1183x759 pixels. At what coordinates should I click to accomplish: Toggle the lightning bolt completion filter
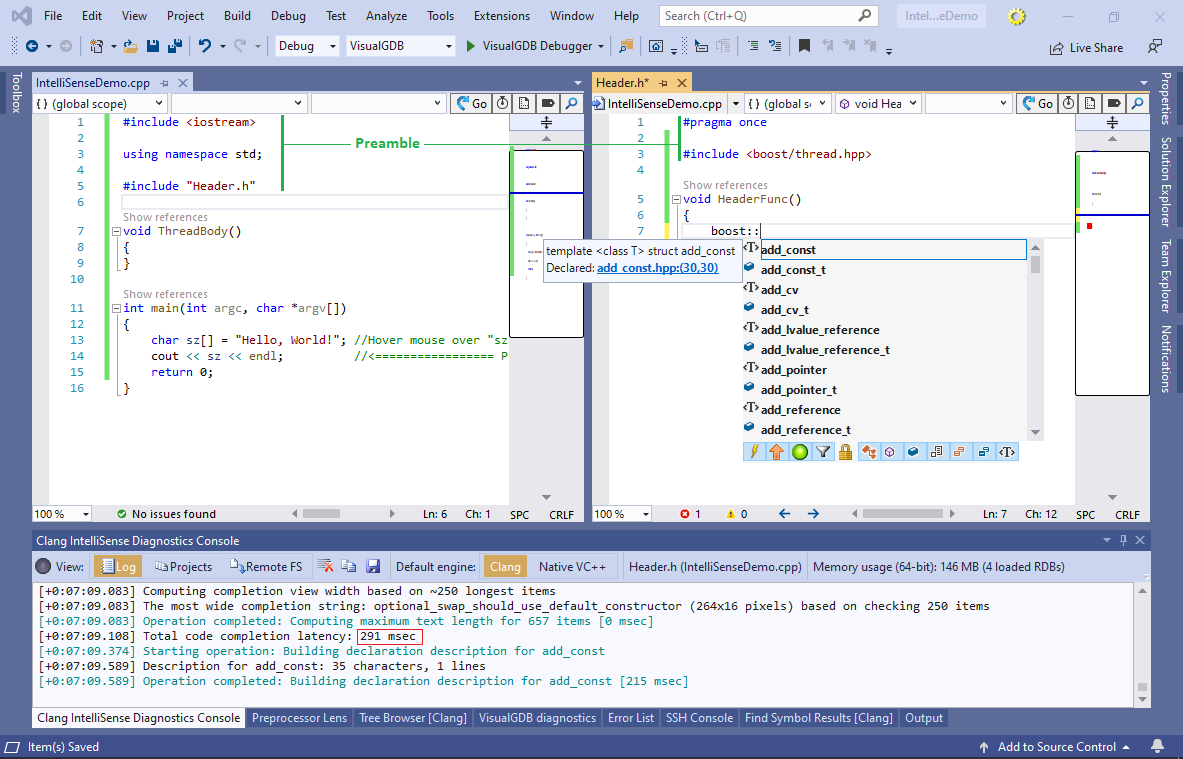(754, 452)
